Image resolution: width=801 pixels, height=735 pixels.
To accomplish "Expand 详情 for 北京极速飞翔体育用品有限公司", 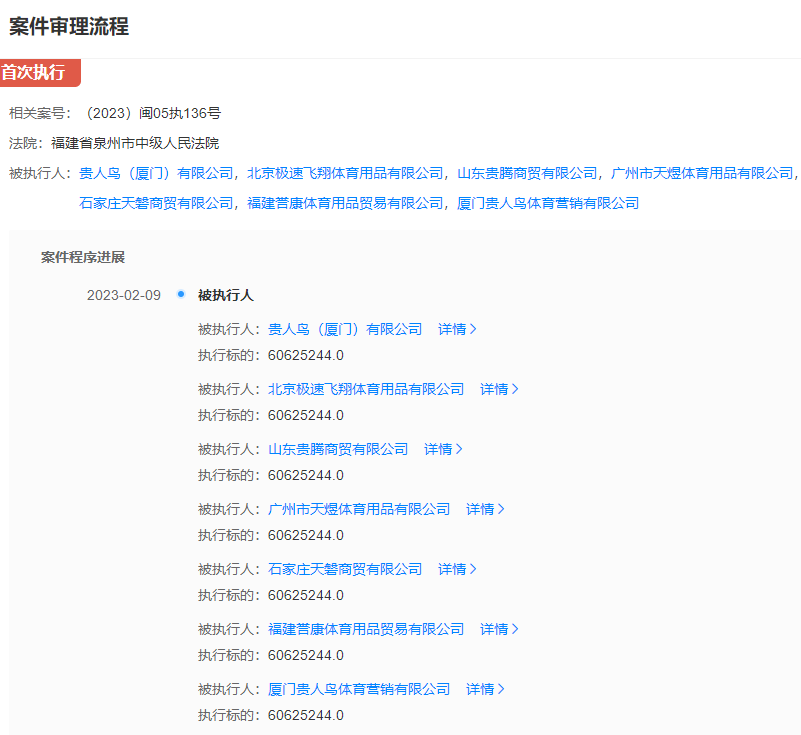I will click(499, 389).
